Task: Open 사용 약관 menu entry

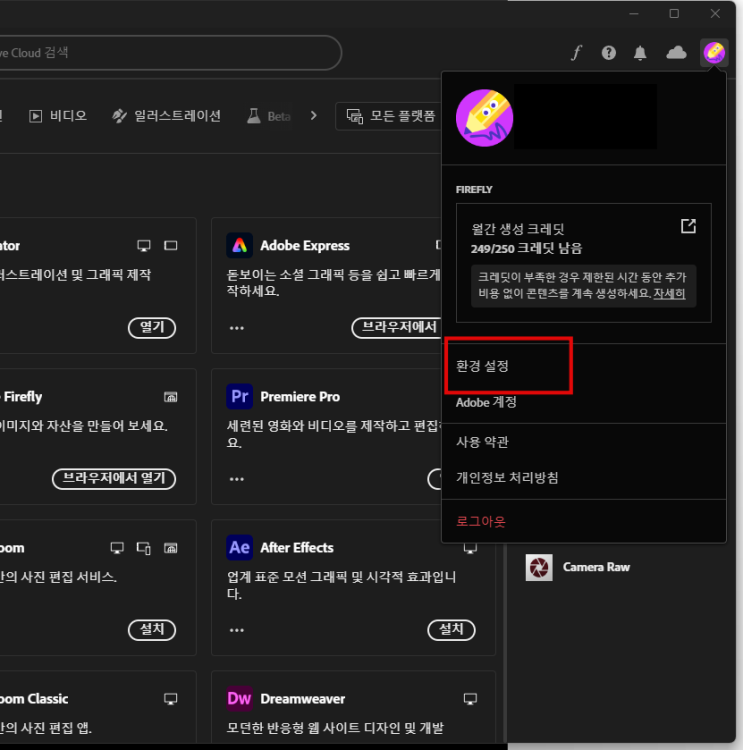Action: [482, 442]
